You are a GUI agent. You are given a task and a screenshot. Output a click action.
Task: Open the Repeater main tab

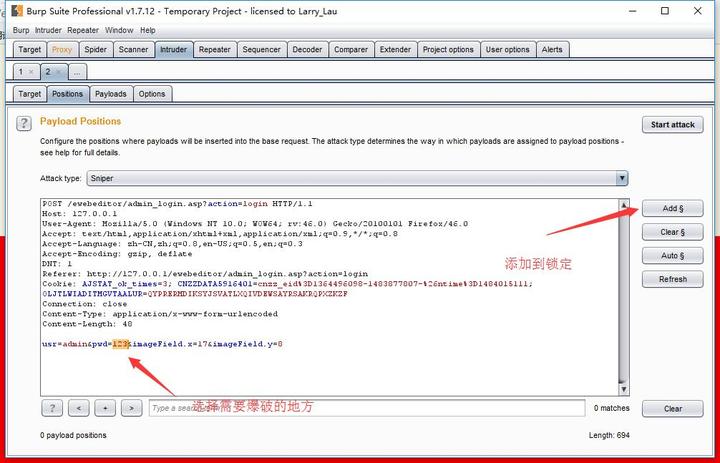point(214,50)
